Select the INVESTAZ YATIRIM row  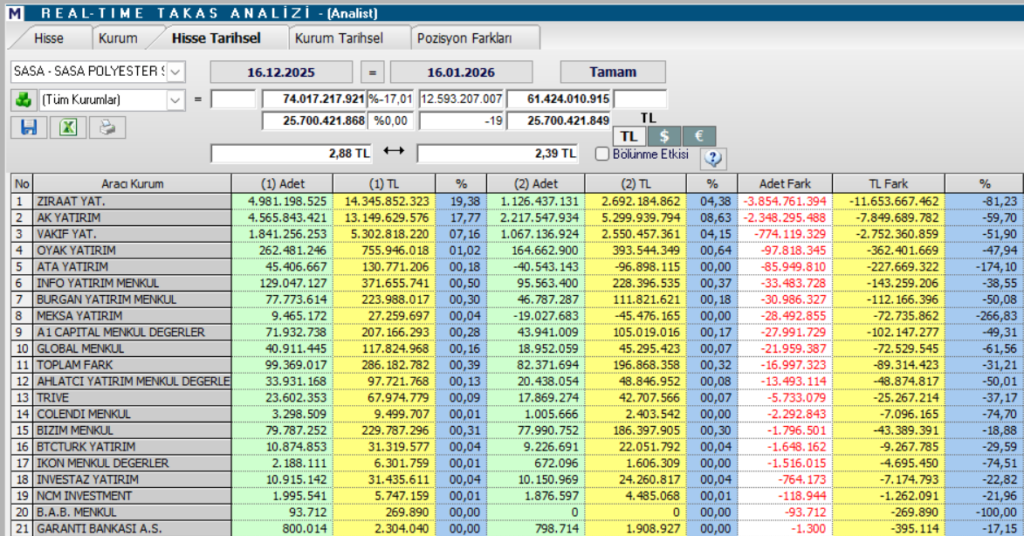tap(516, 479)
